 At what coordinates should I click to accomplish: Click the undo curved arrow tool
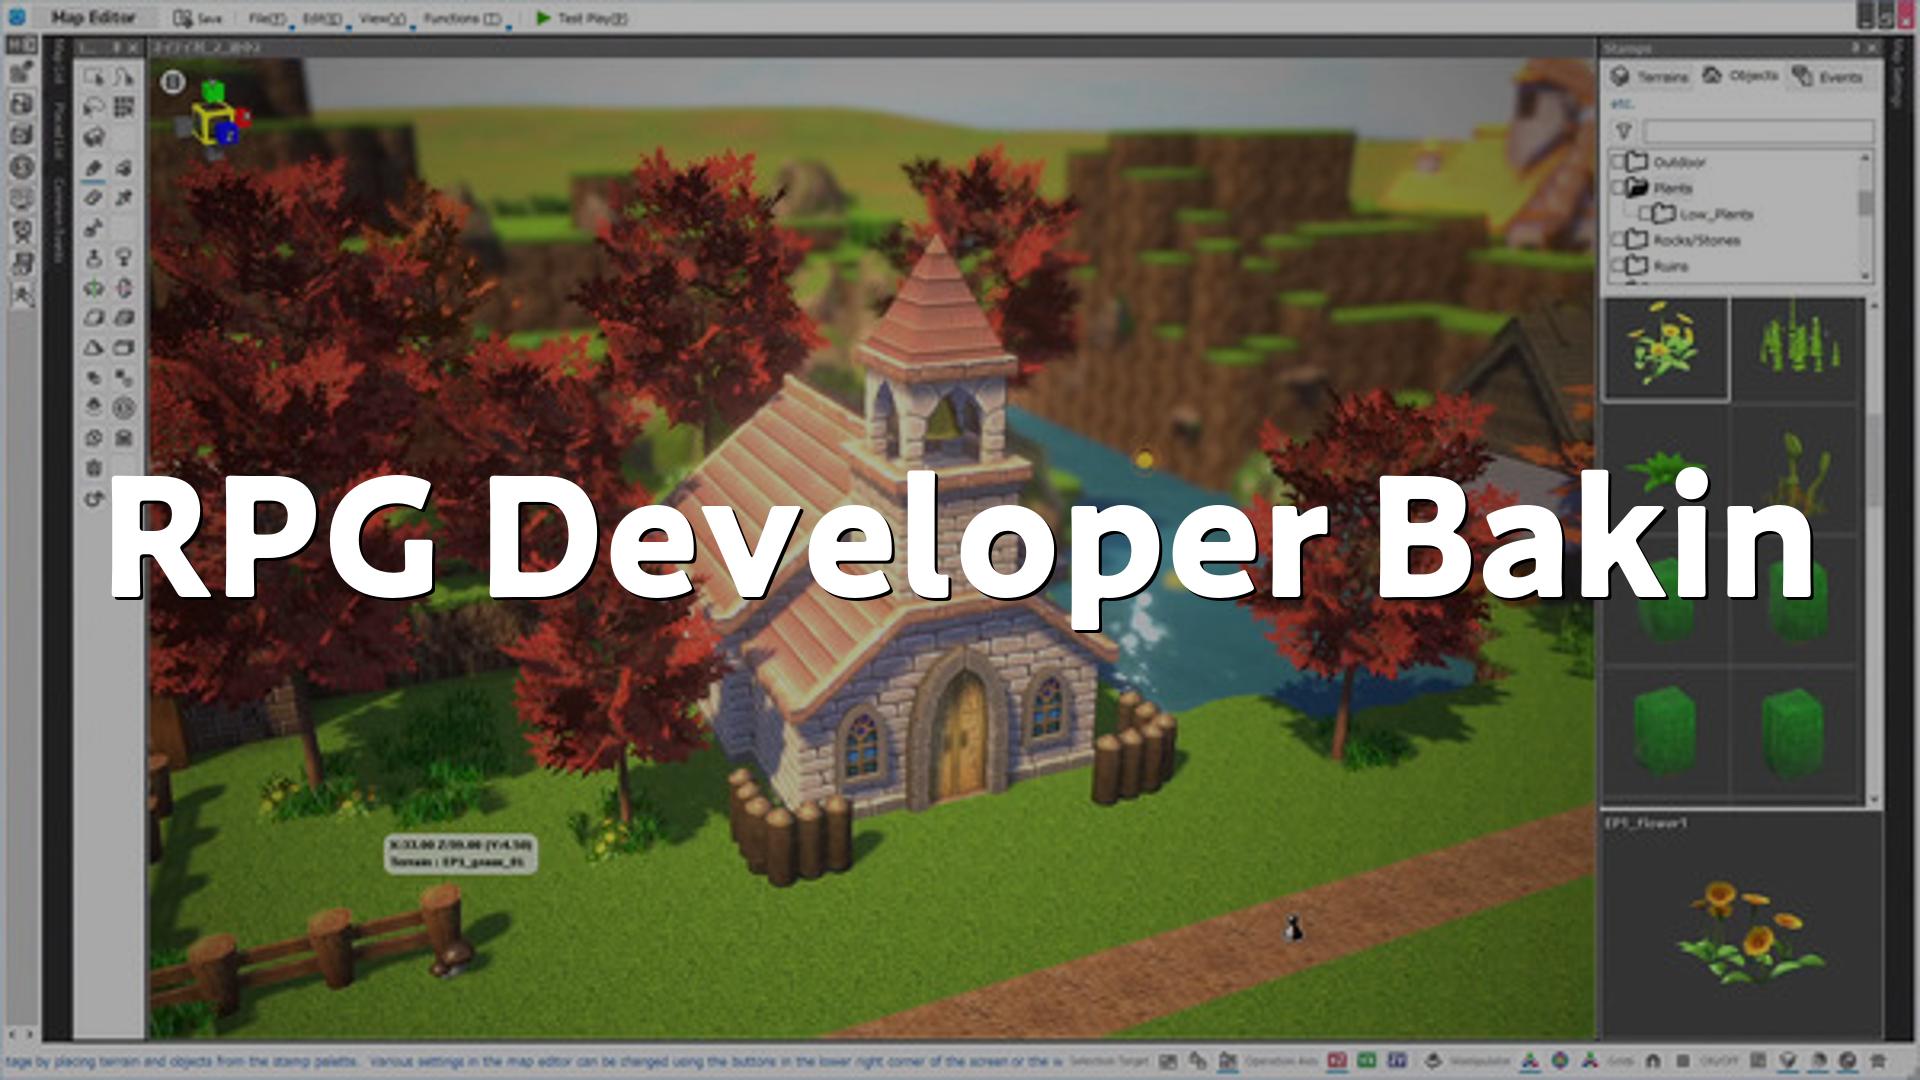94,498
